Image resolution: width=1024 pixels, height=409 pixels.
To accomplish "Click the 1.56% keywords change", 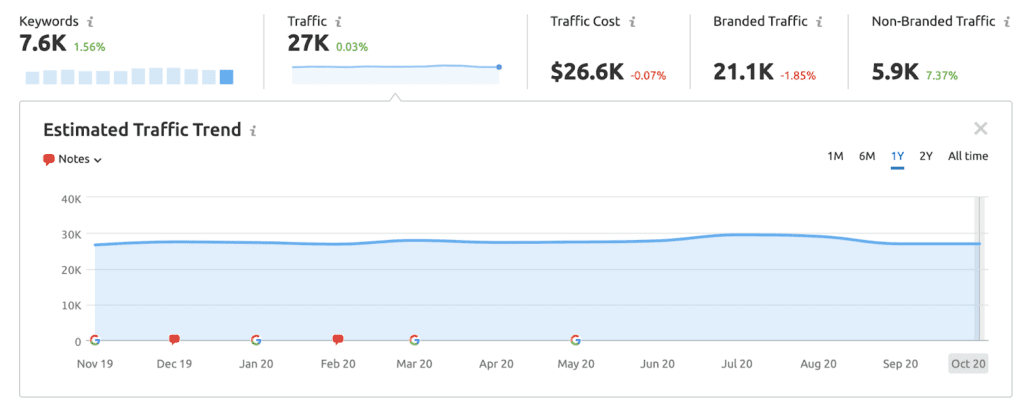I will [x=89, y=47].
